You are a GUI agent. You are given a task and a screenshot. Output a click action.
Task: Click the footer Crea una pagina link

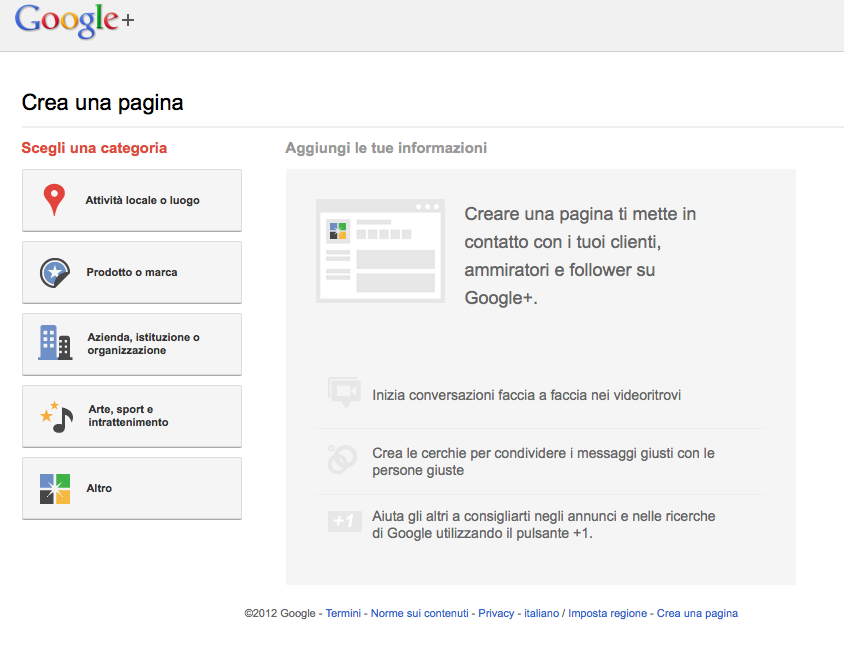[697, 613]
